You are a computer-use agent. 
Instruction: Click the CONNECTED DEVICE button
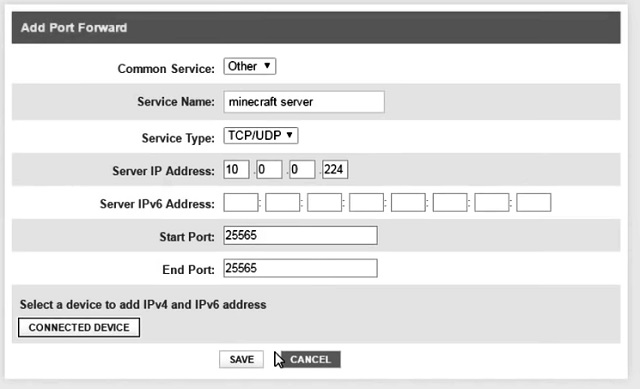click(x=79, y=327)
